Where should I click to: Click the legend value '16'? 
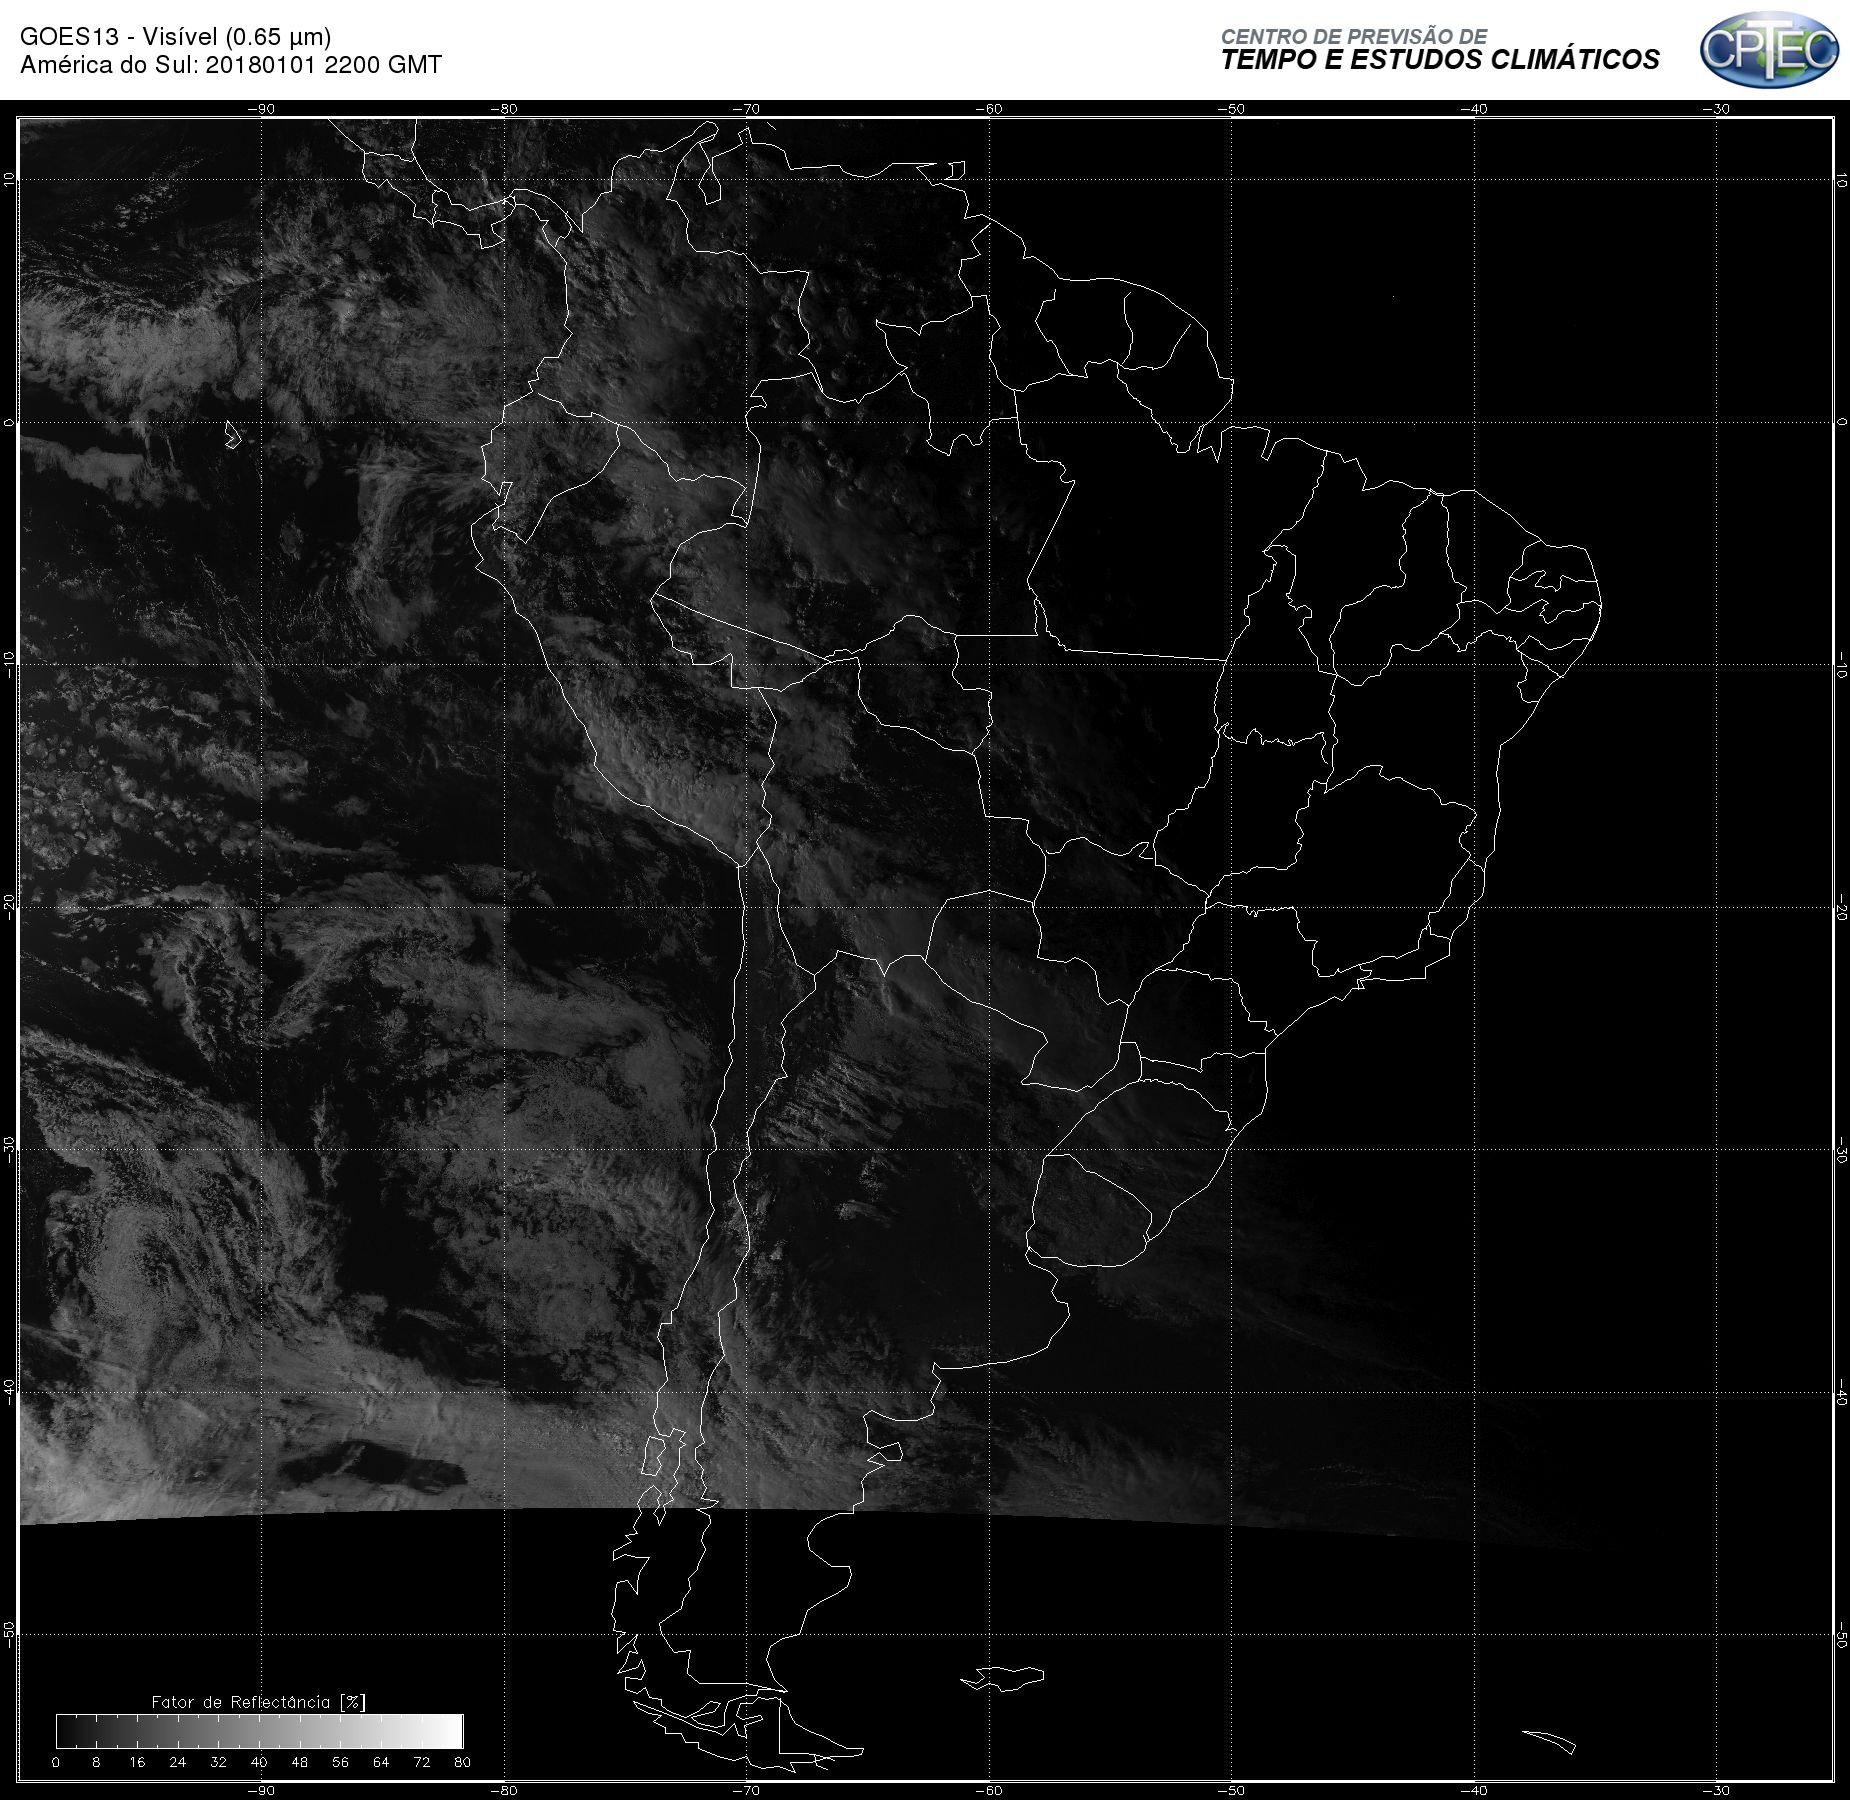click(x=137, y=1762)
